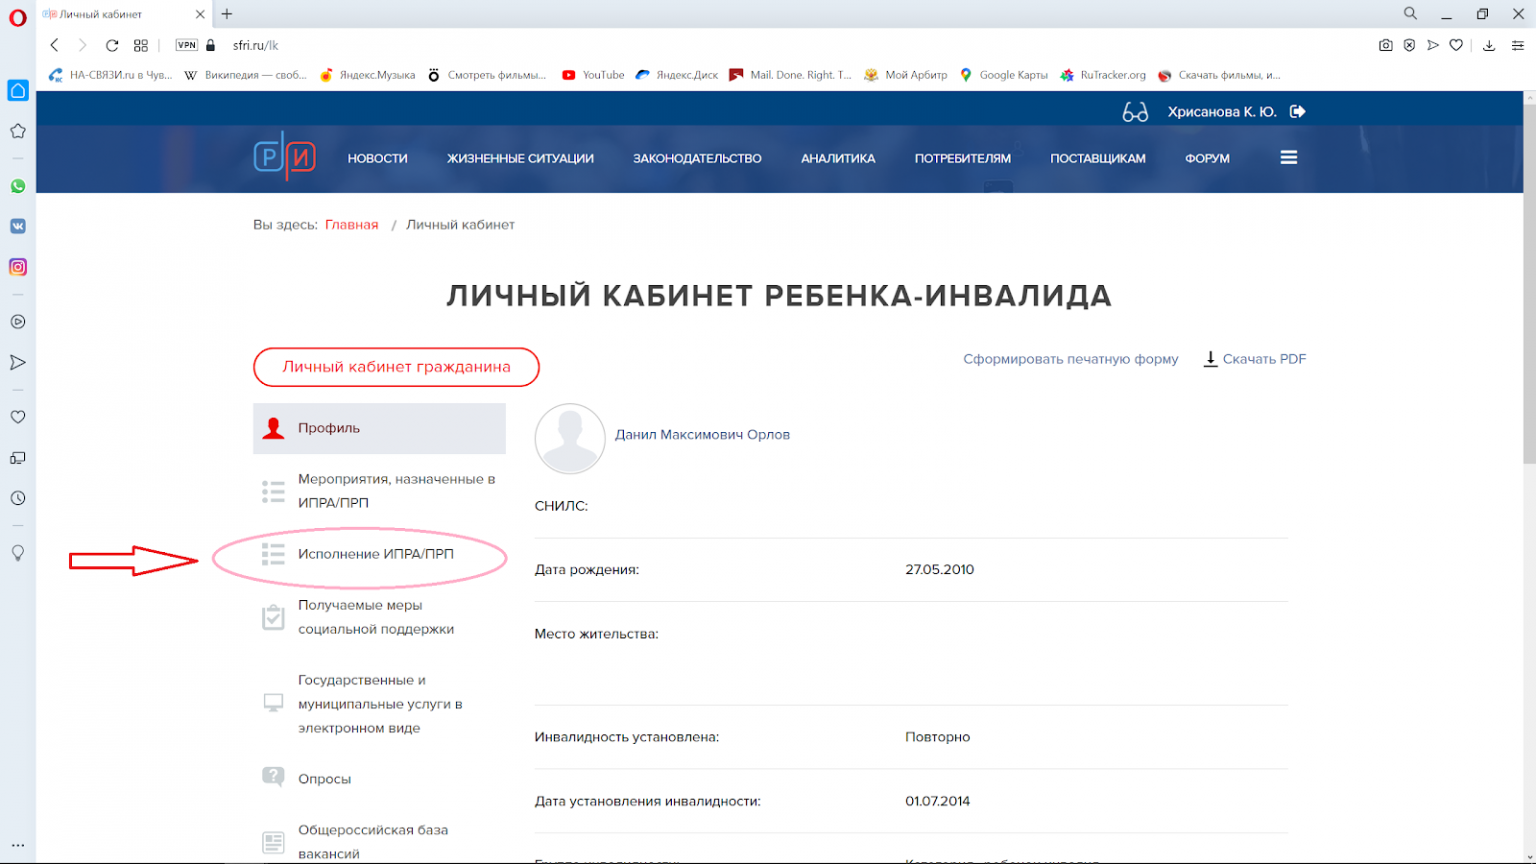Open the hamburger menu in the navigation bar

click(x=1288, y=158)
